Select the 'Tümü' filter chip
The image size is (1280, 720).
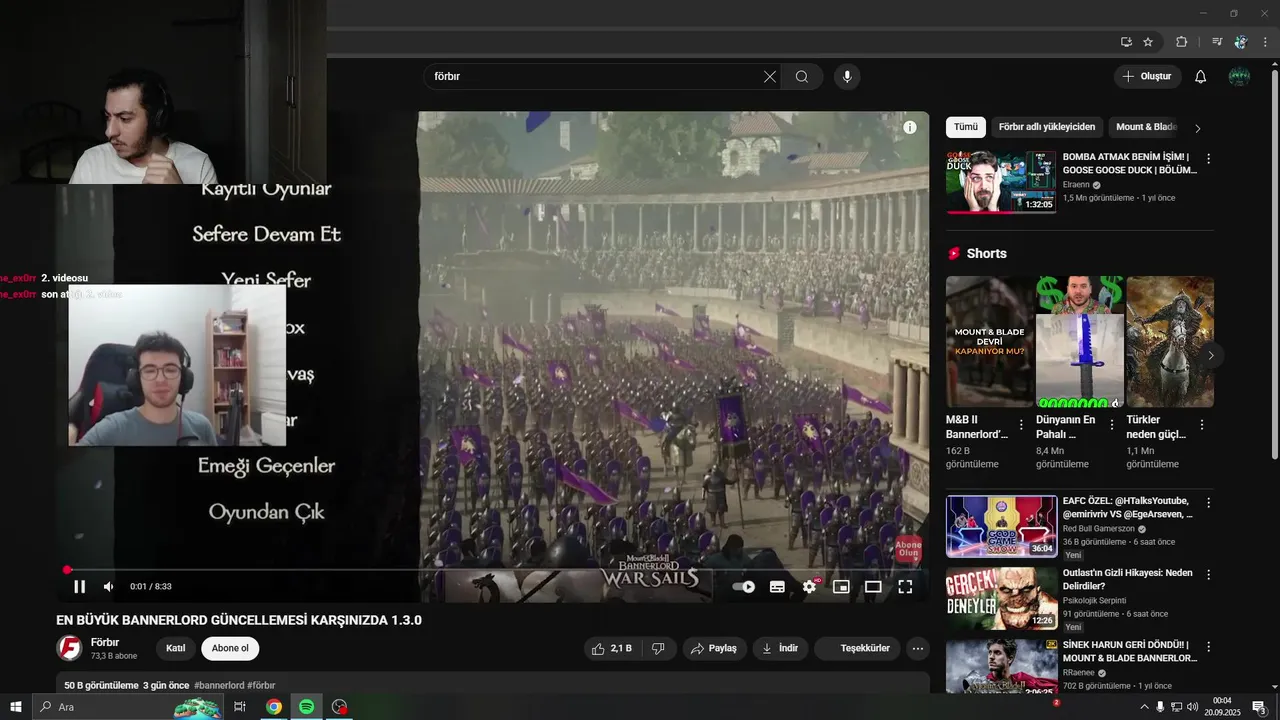click(966, 127)
